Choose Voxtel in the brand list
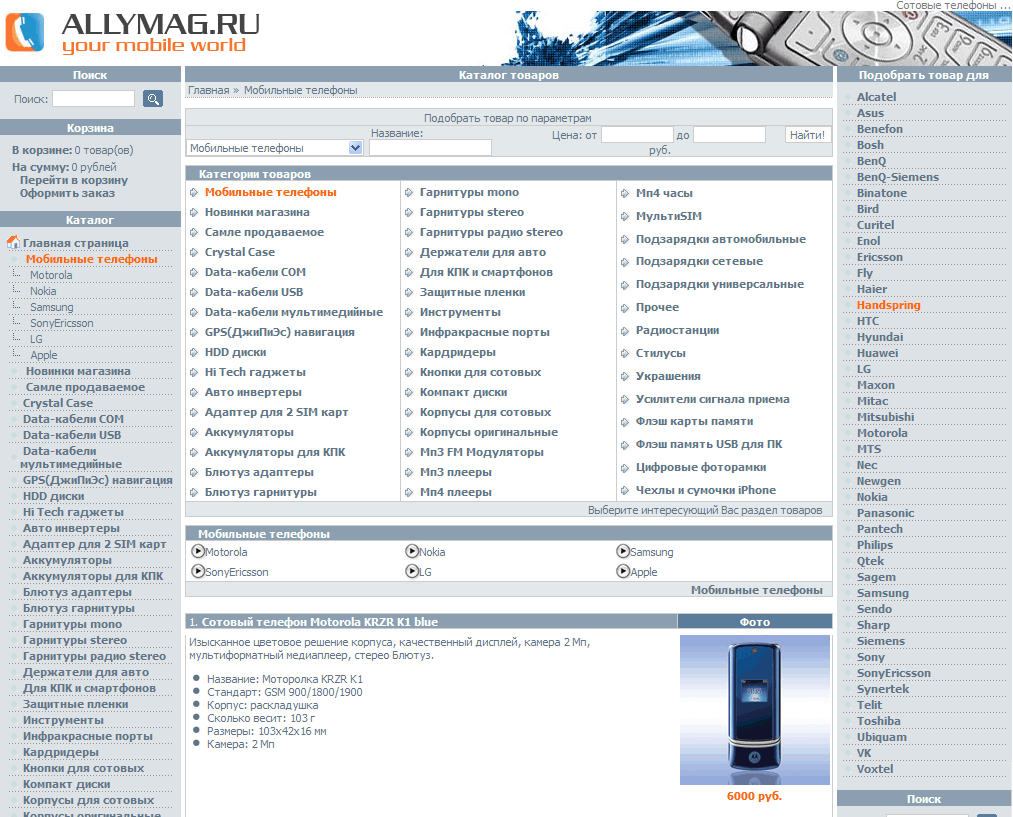Viewport: 1013px width, 817px height. click(x=875, y=769)
